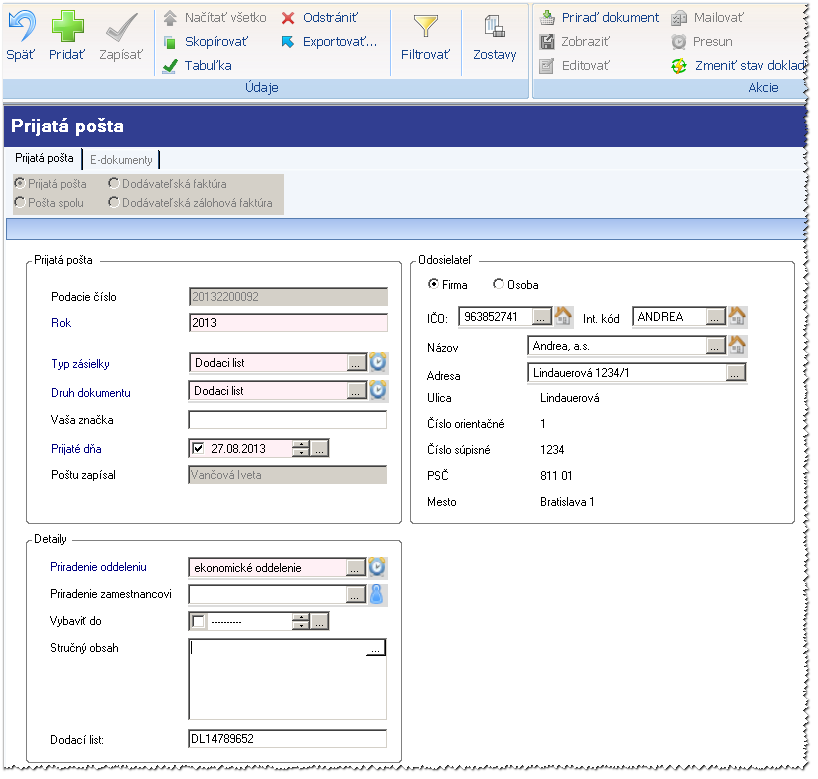The image size is (818, 779).
Task: Open Zostavy reports icon
Action: tap(494, 28)
